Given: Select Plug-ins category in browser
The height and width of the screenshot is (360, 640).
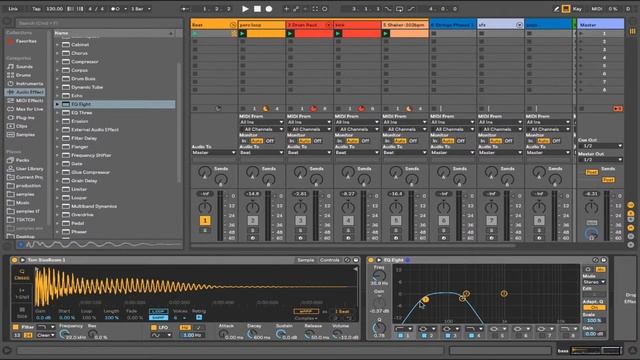Looking at the screenshot, I should [25, 118].
